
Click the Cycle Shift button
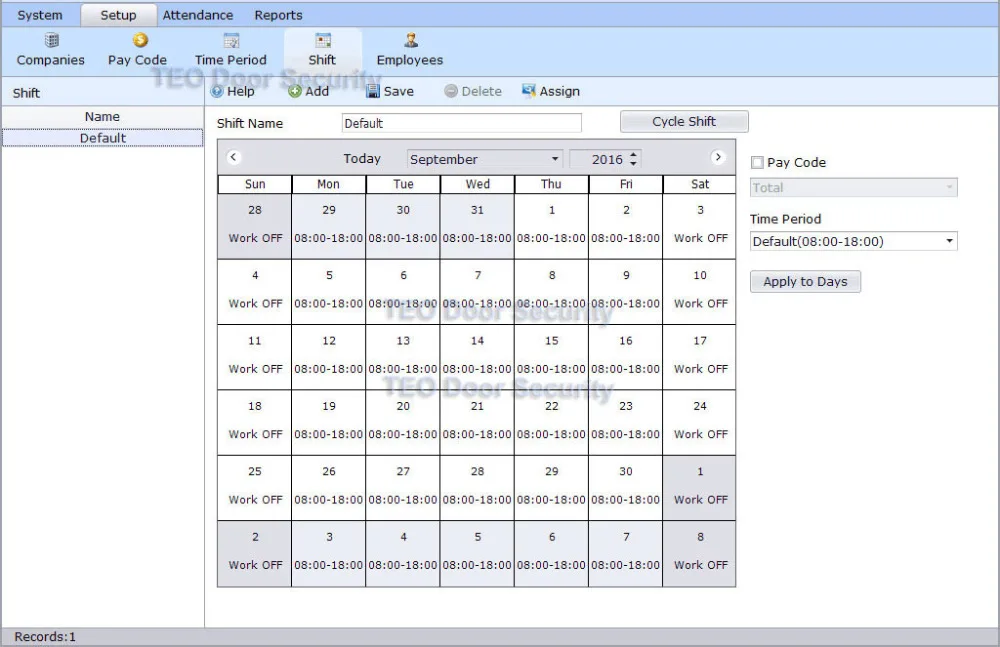point(684,121)
